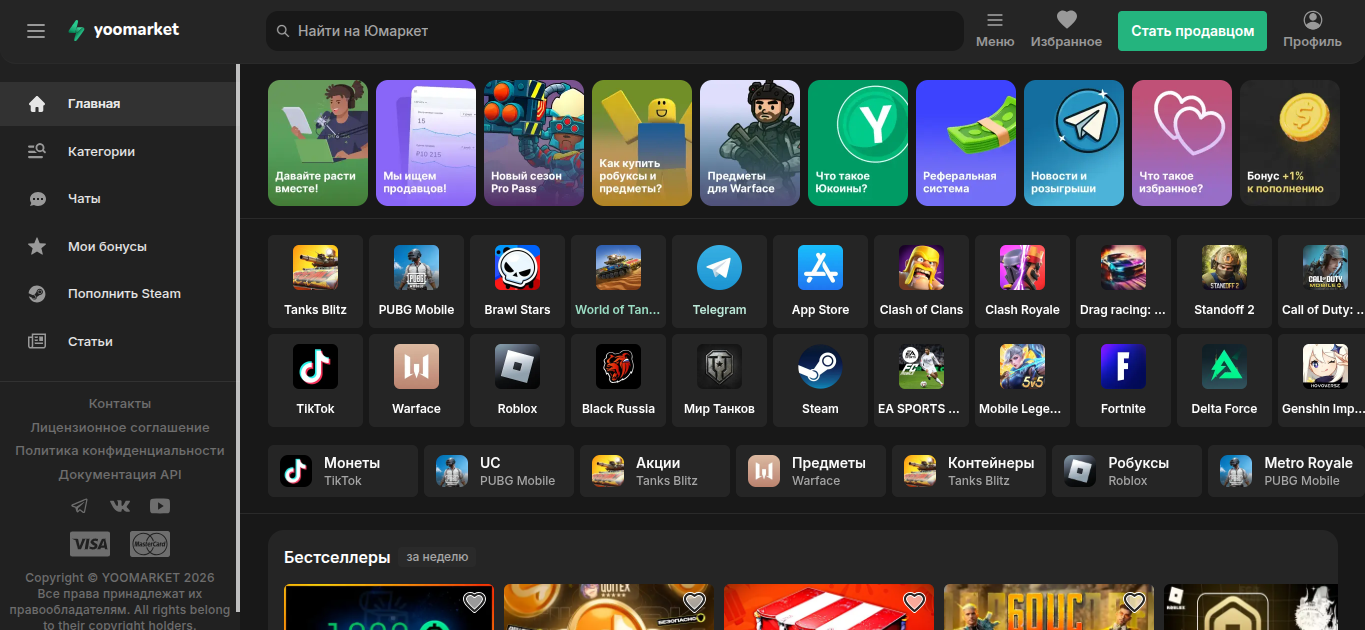Viewport: 1365px width, 630px height.
Task: Open Пополнить Steam in sidebar
Action: (x=118, y=294)
